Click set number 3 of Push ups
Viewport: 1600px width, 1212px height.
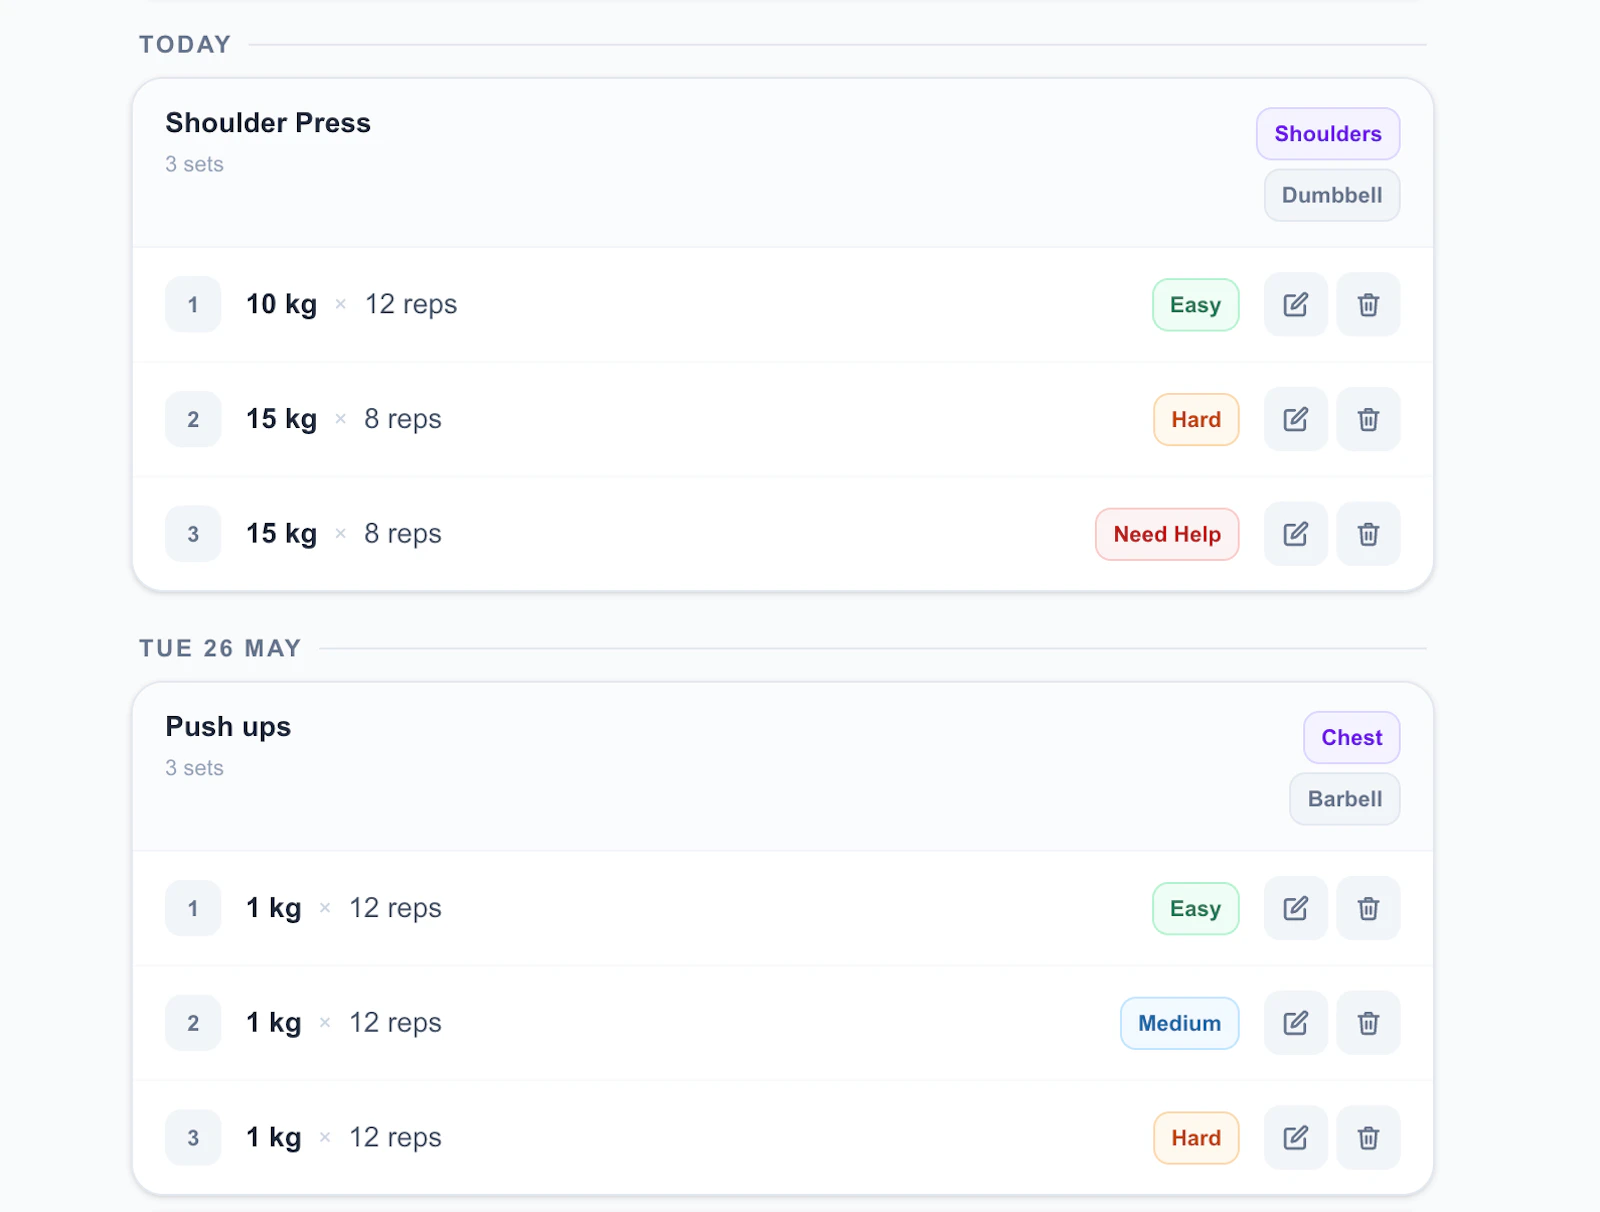(x=193, y=1138)
